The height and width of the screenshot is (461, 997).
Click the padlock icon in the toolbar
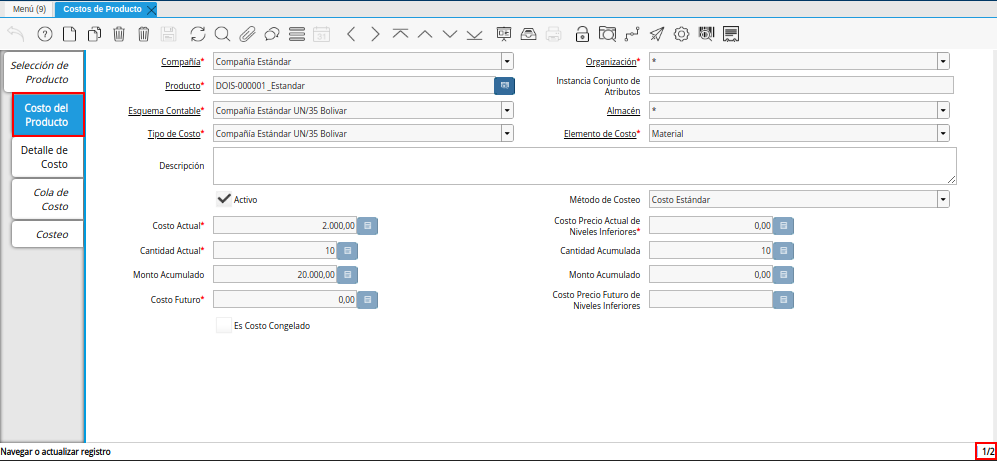tap(583, 34)
